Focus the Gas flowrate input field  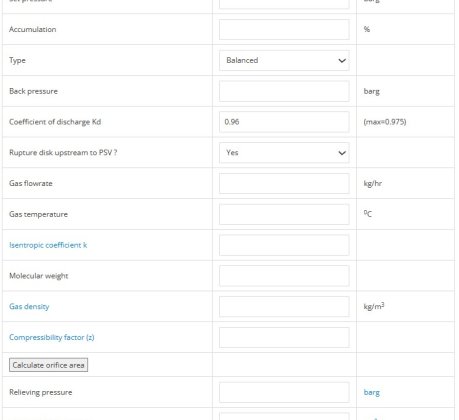(x=284, y=183)
